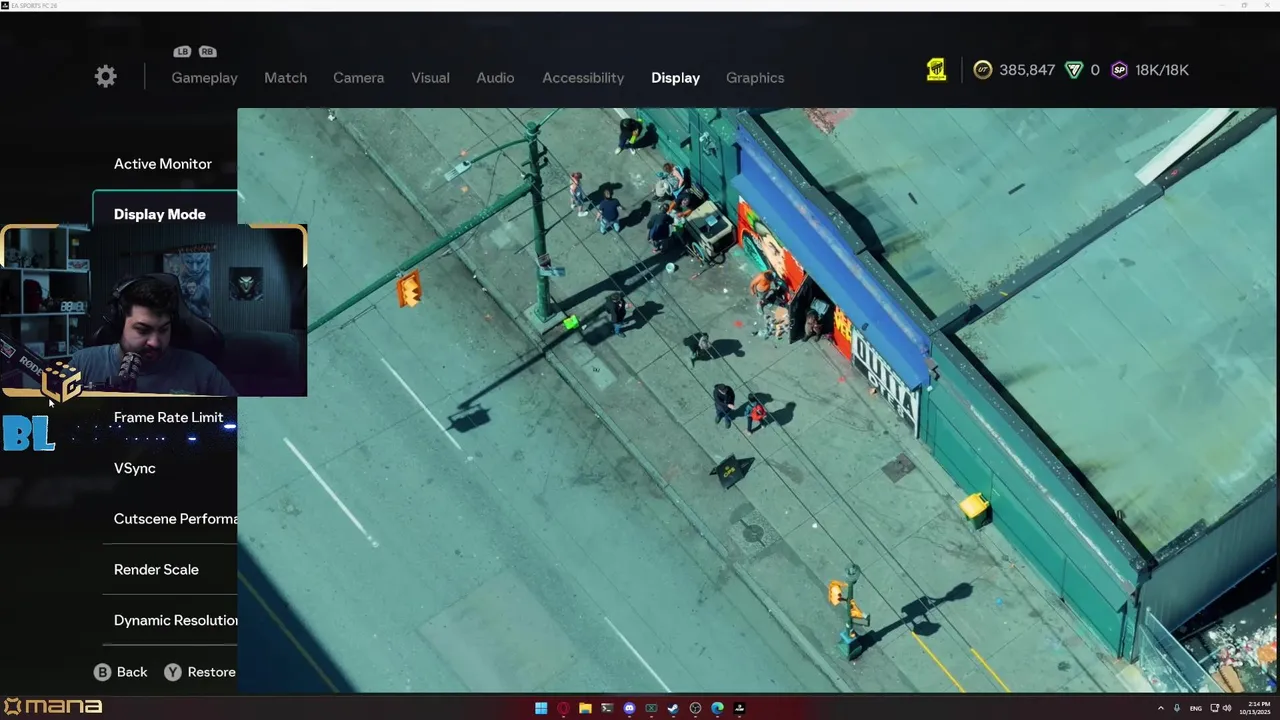This screenshot has width=1280, height=720.
Task: Open the terminal icon in taskbar
Action: [607, 708]
